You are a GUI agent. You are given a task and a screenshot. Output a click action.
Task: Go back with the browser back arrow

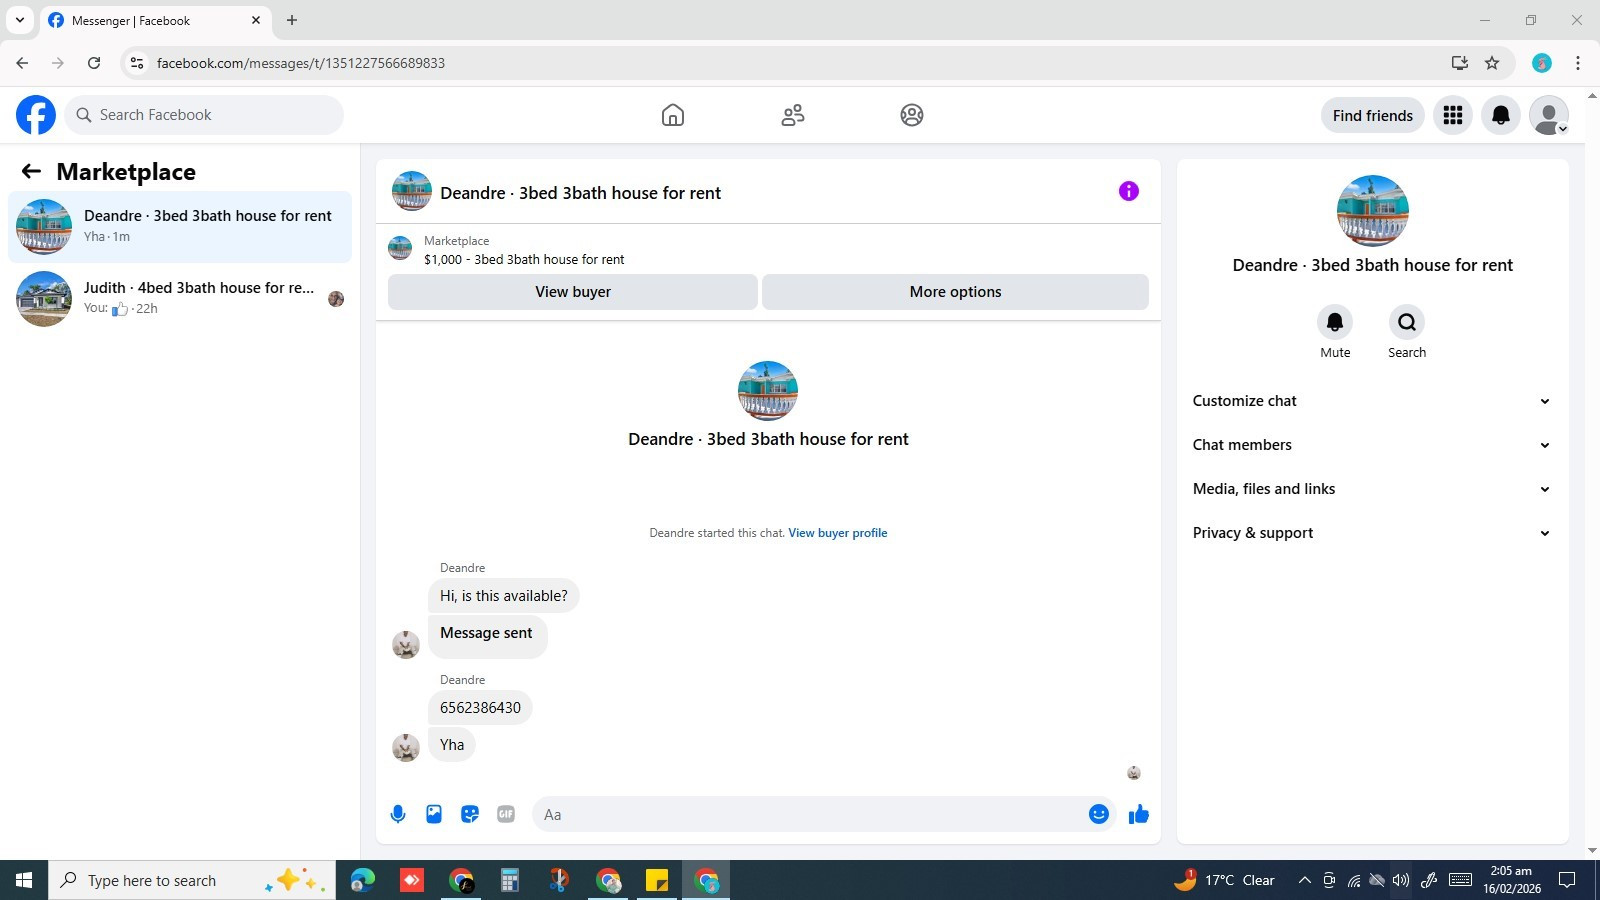click(22, 63)
